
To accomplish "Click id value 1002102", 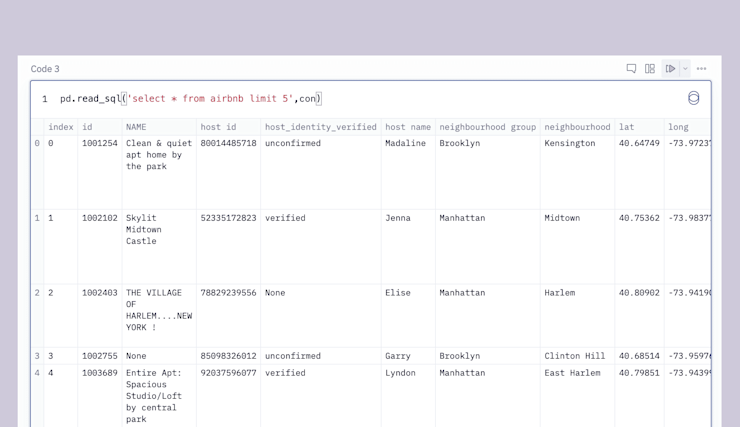I will point(100,218).
